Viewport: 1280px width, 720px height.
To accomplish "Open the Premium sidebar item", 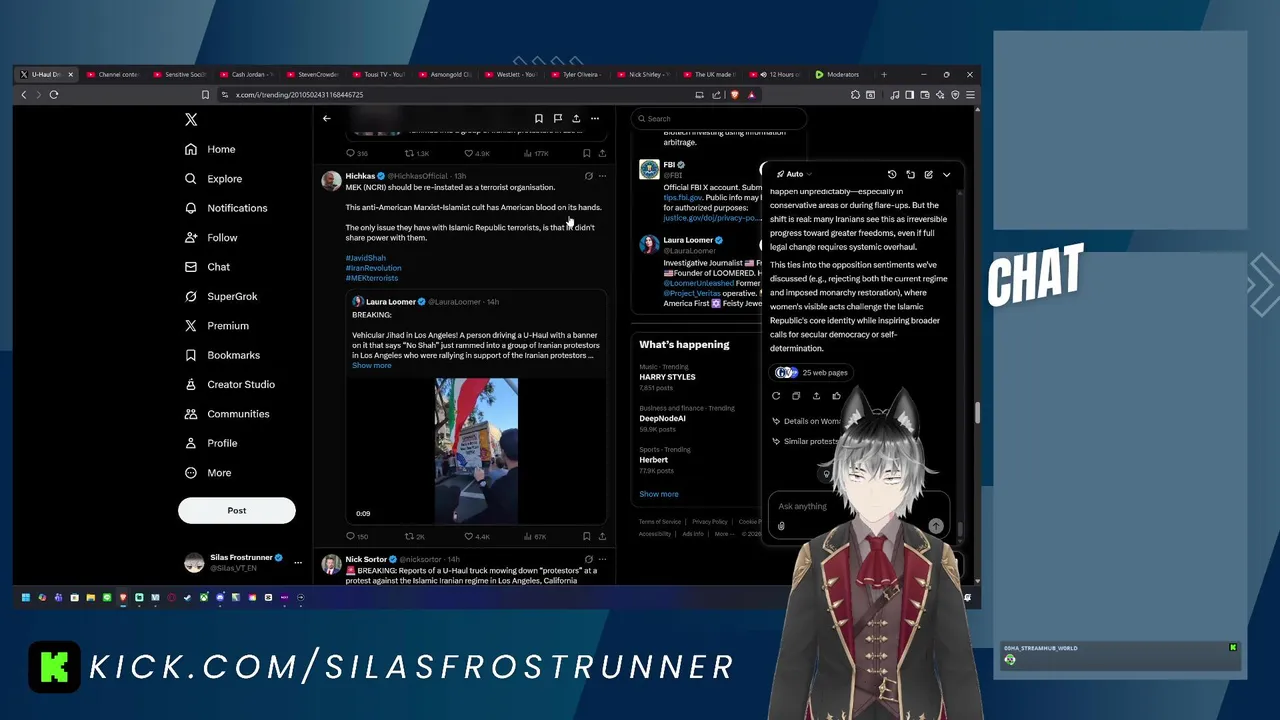I will pyautogui.click(x=216, y=326).
